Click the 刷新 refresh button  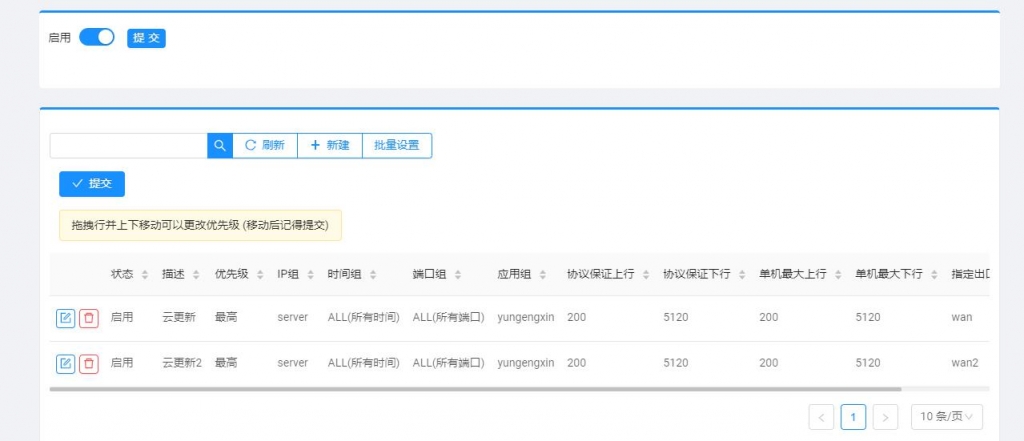[x=265, y=145]
